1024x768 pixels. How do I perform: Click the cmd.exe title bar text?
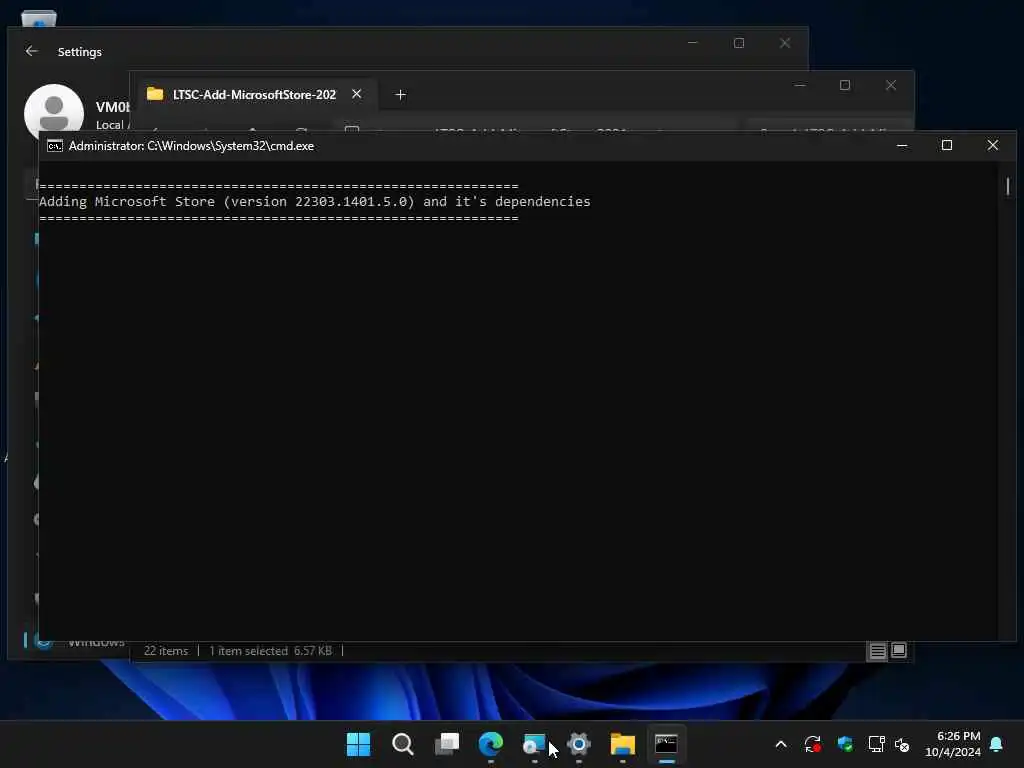(191, 146)
